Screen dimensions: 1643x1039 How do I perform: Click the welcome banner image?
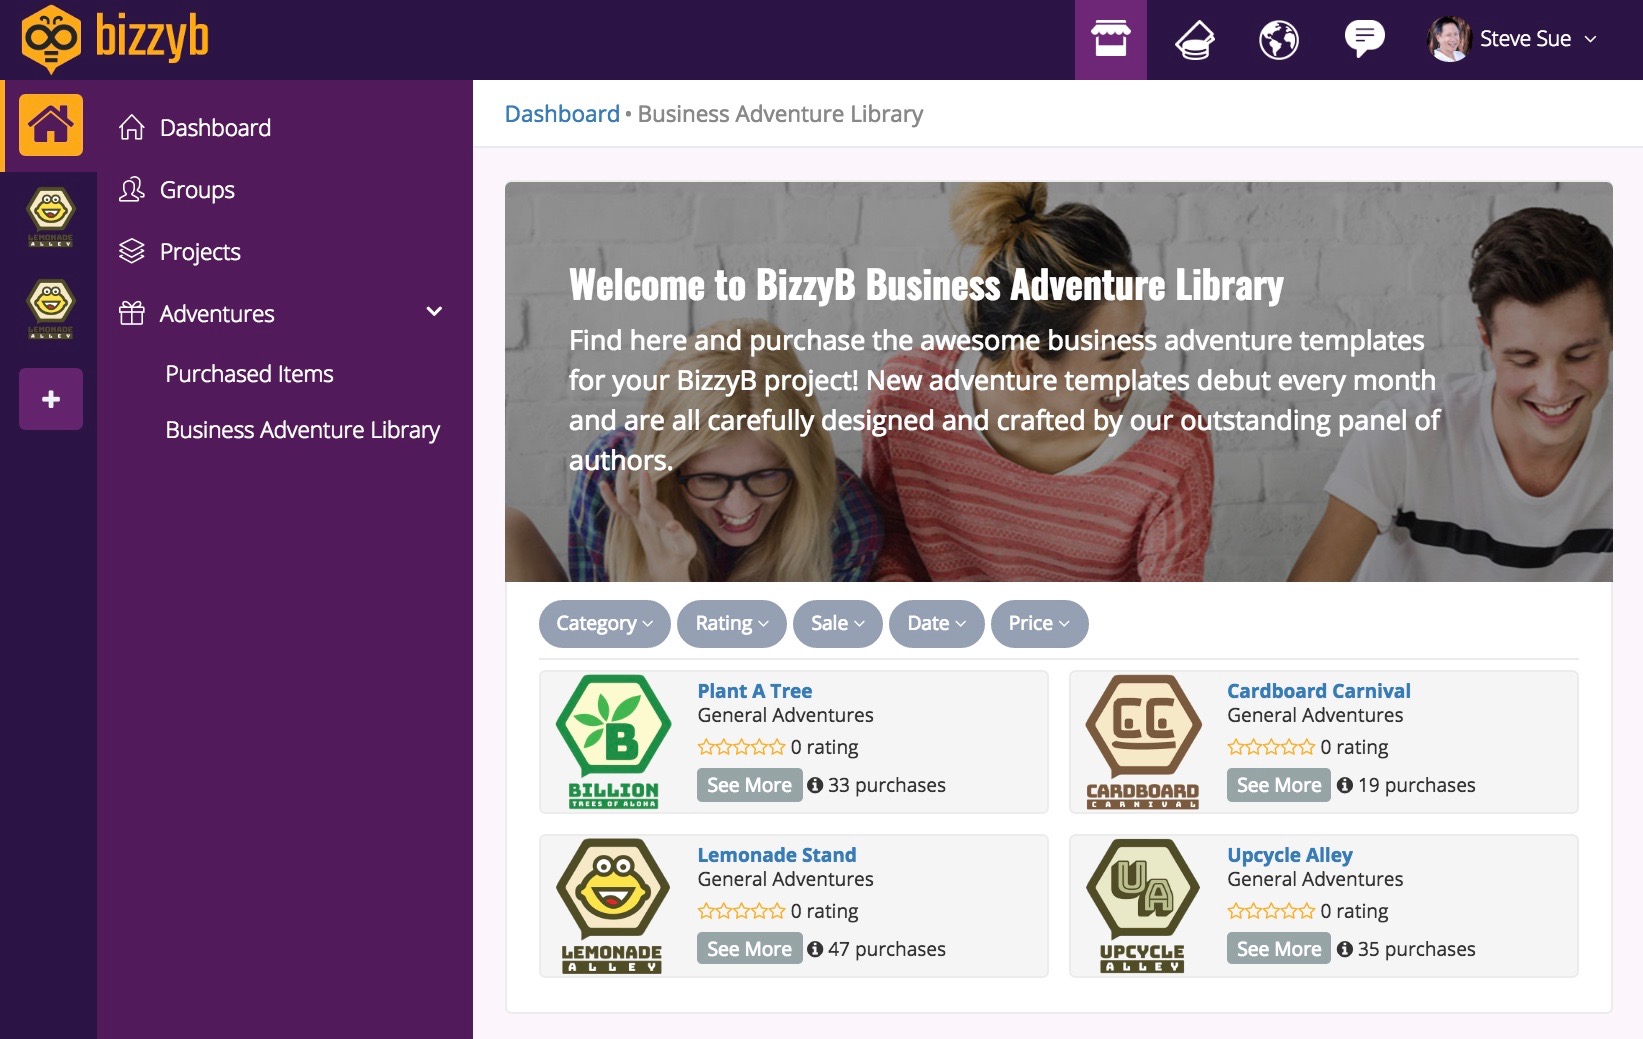tap(1058, 381)
